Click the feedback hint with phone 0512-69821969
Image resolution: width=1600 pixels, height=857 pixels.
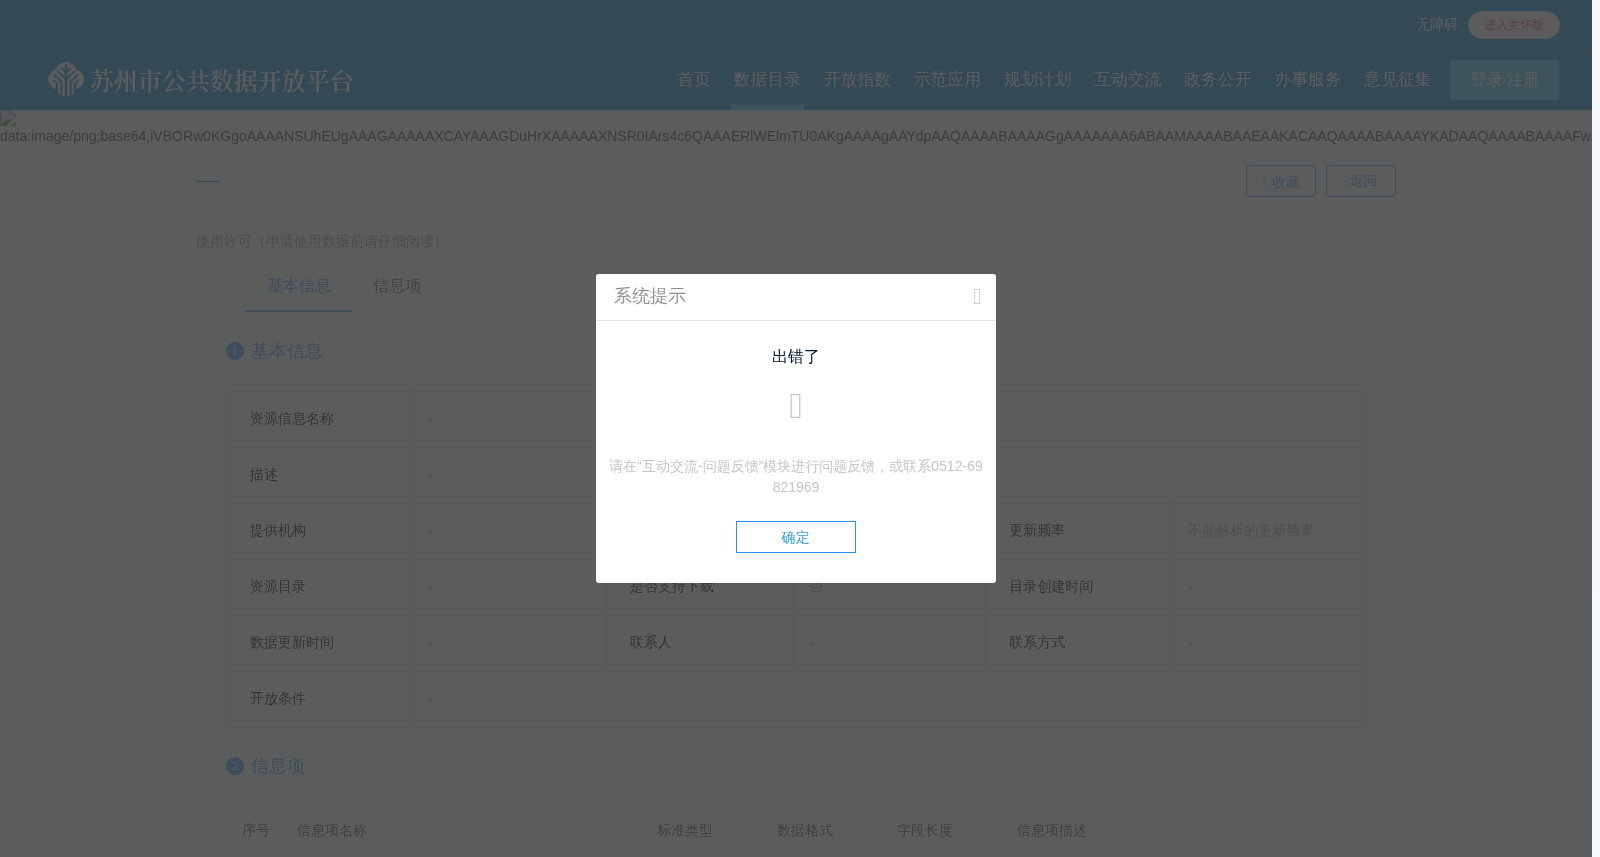(x=796, y=477)
